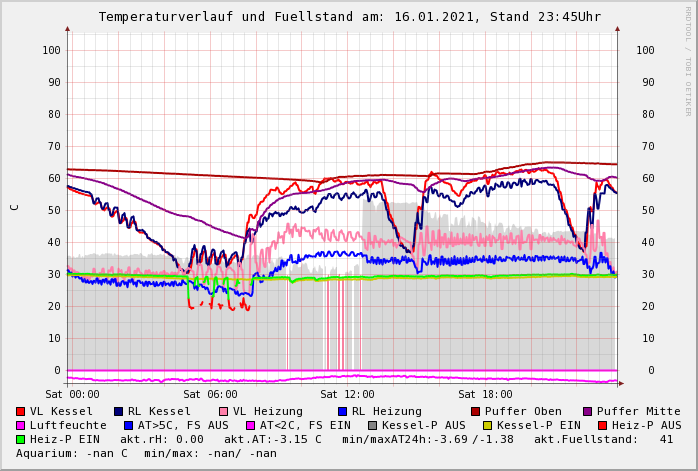Image resolution: width=698 pixels, height=471 pixels.
Task: Click the magenta Luftfeuchte legend swatch
Action: coord(21,425)
